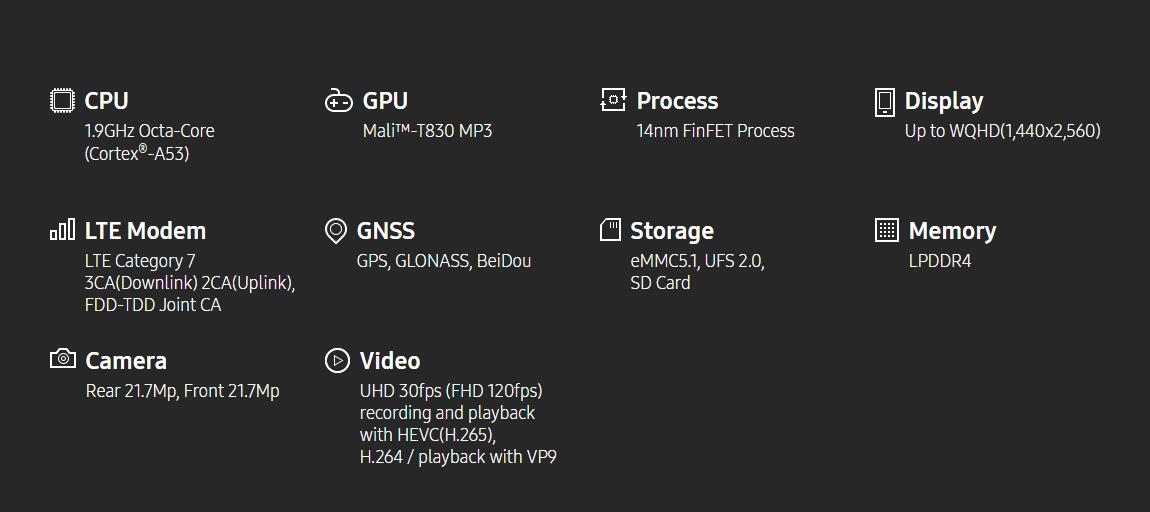Click the GPU gamepad icon
Image resolution: width=1150 pixels, height=512 pixels.
[338, 100]
